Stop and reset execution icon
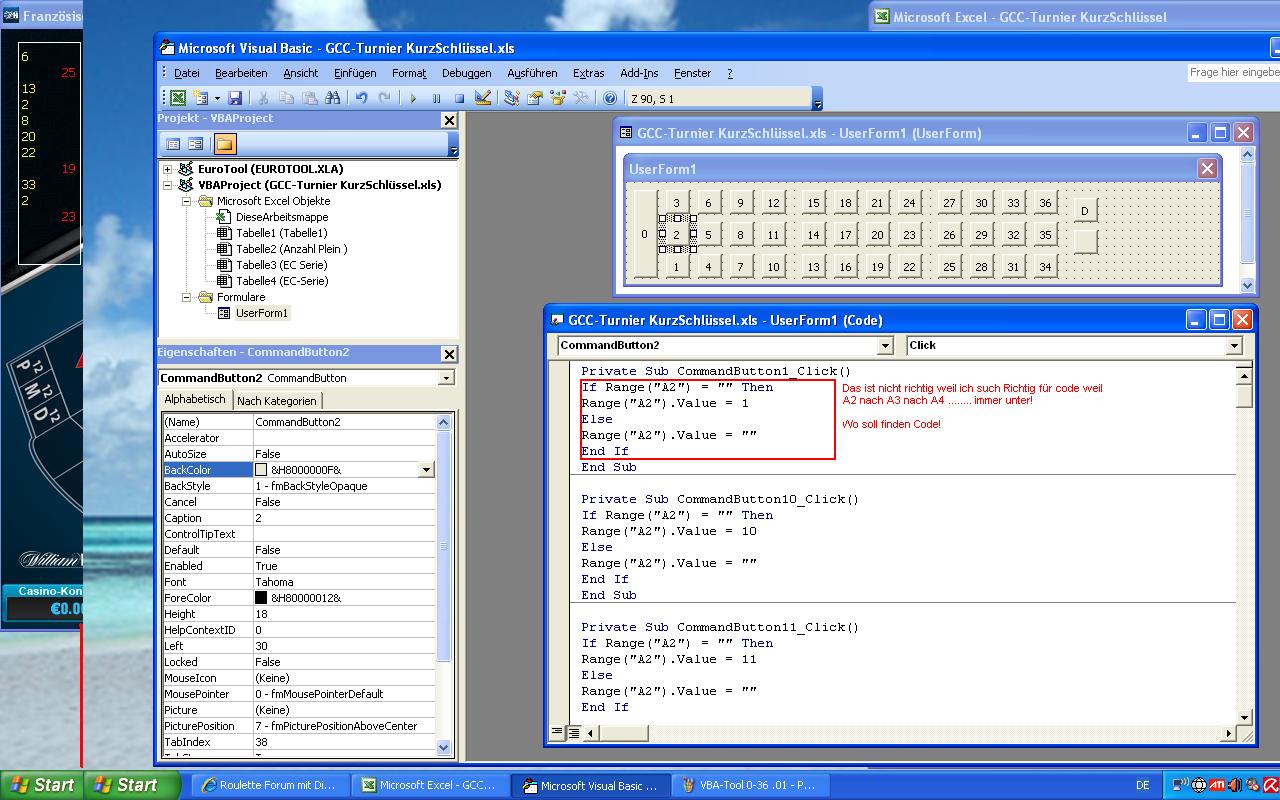Screen dimensions: 1280x800 pos(459,98)
